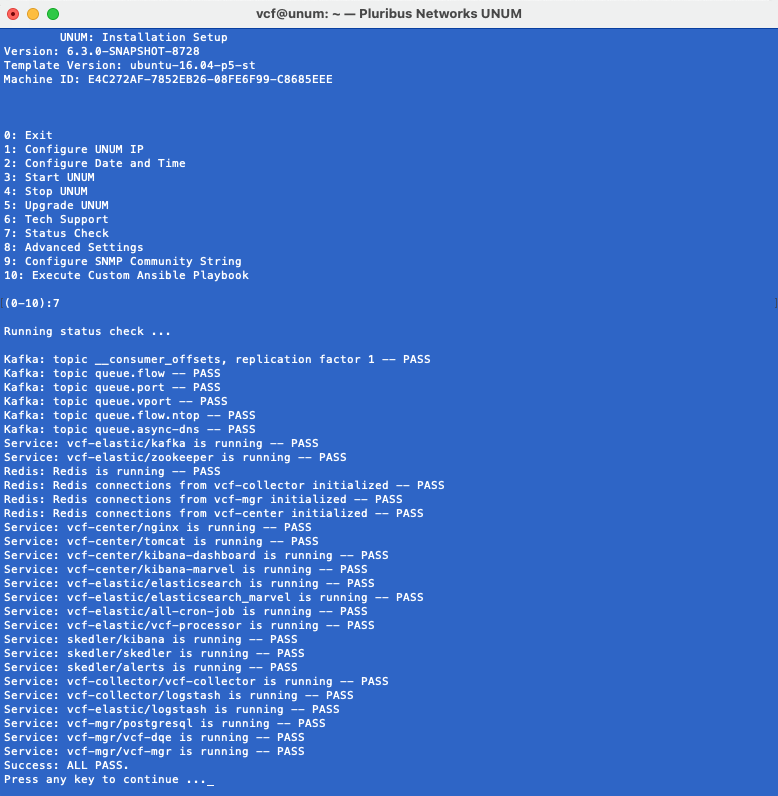Click menu option '7: Status Check'

click(56, 234)
